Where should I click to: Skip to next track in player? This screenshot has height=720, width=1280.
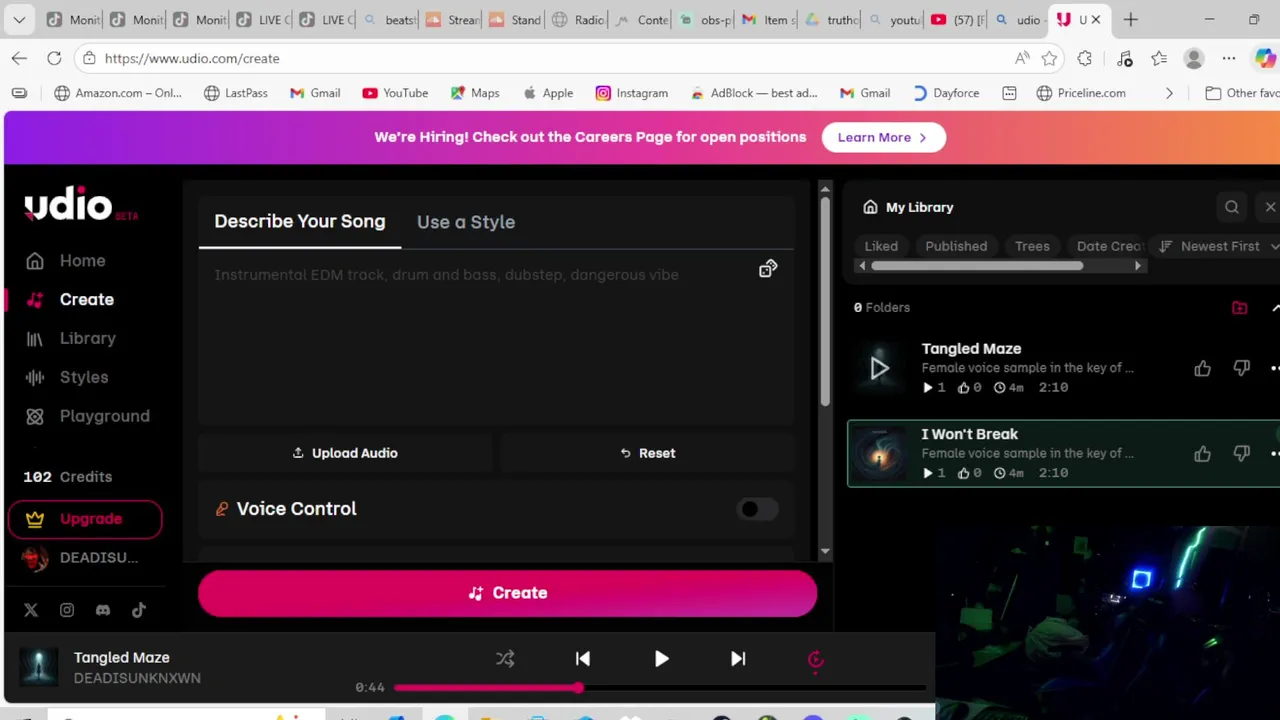pyautogui.click(x=738, y=659)
